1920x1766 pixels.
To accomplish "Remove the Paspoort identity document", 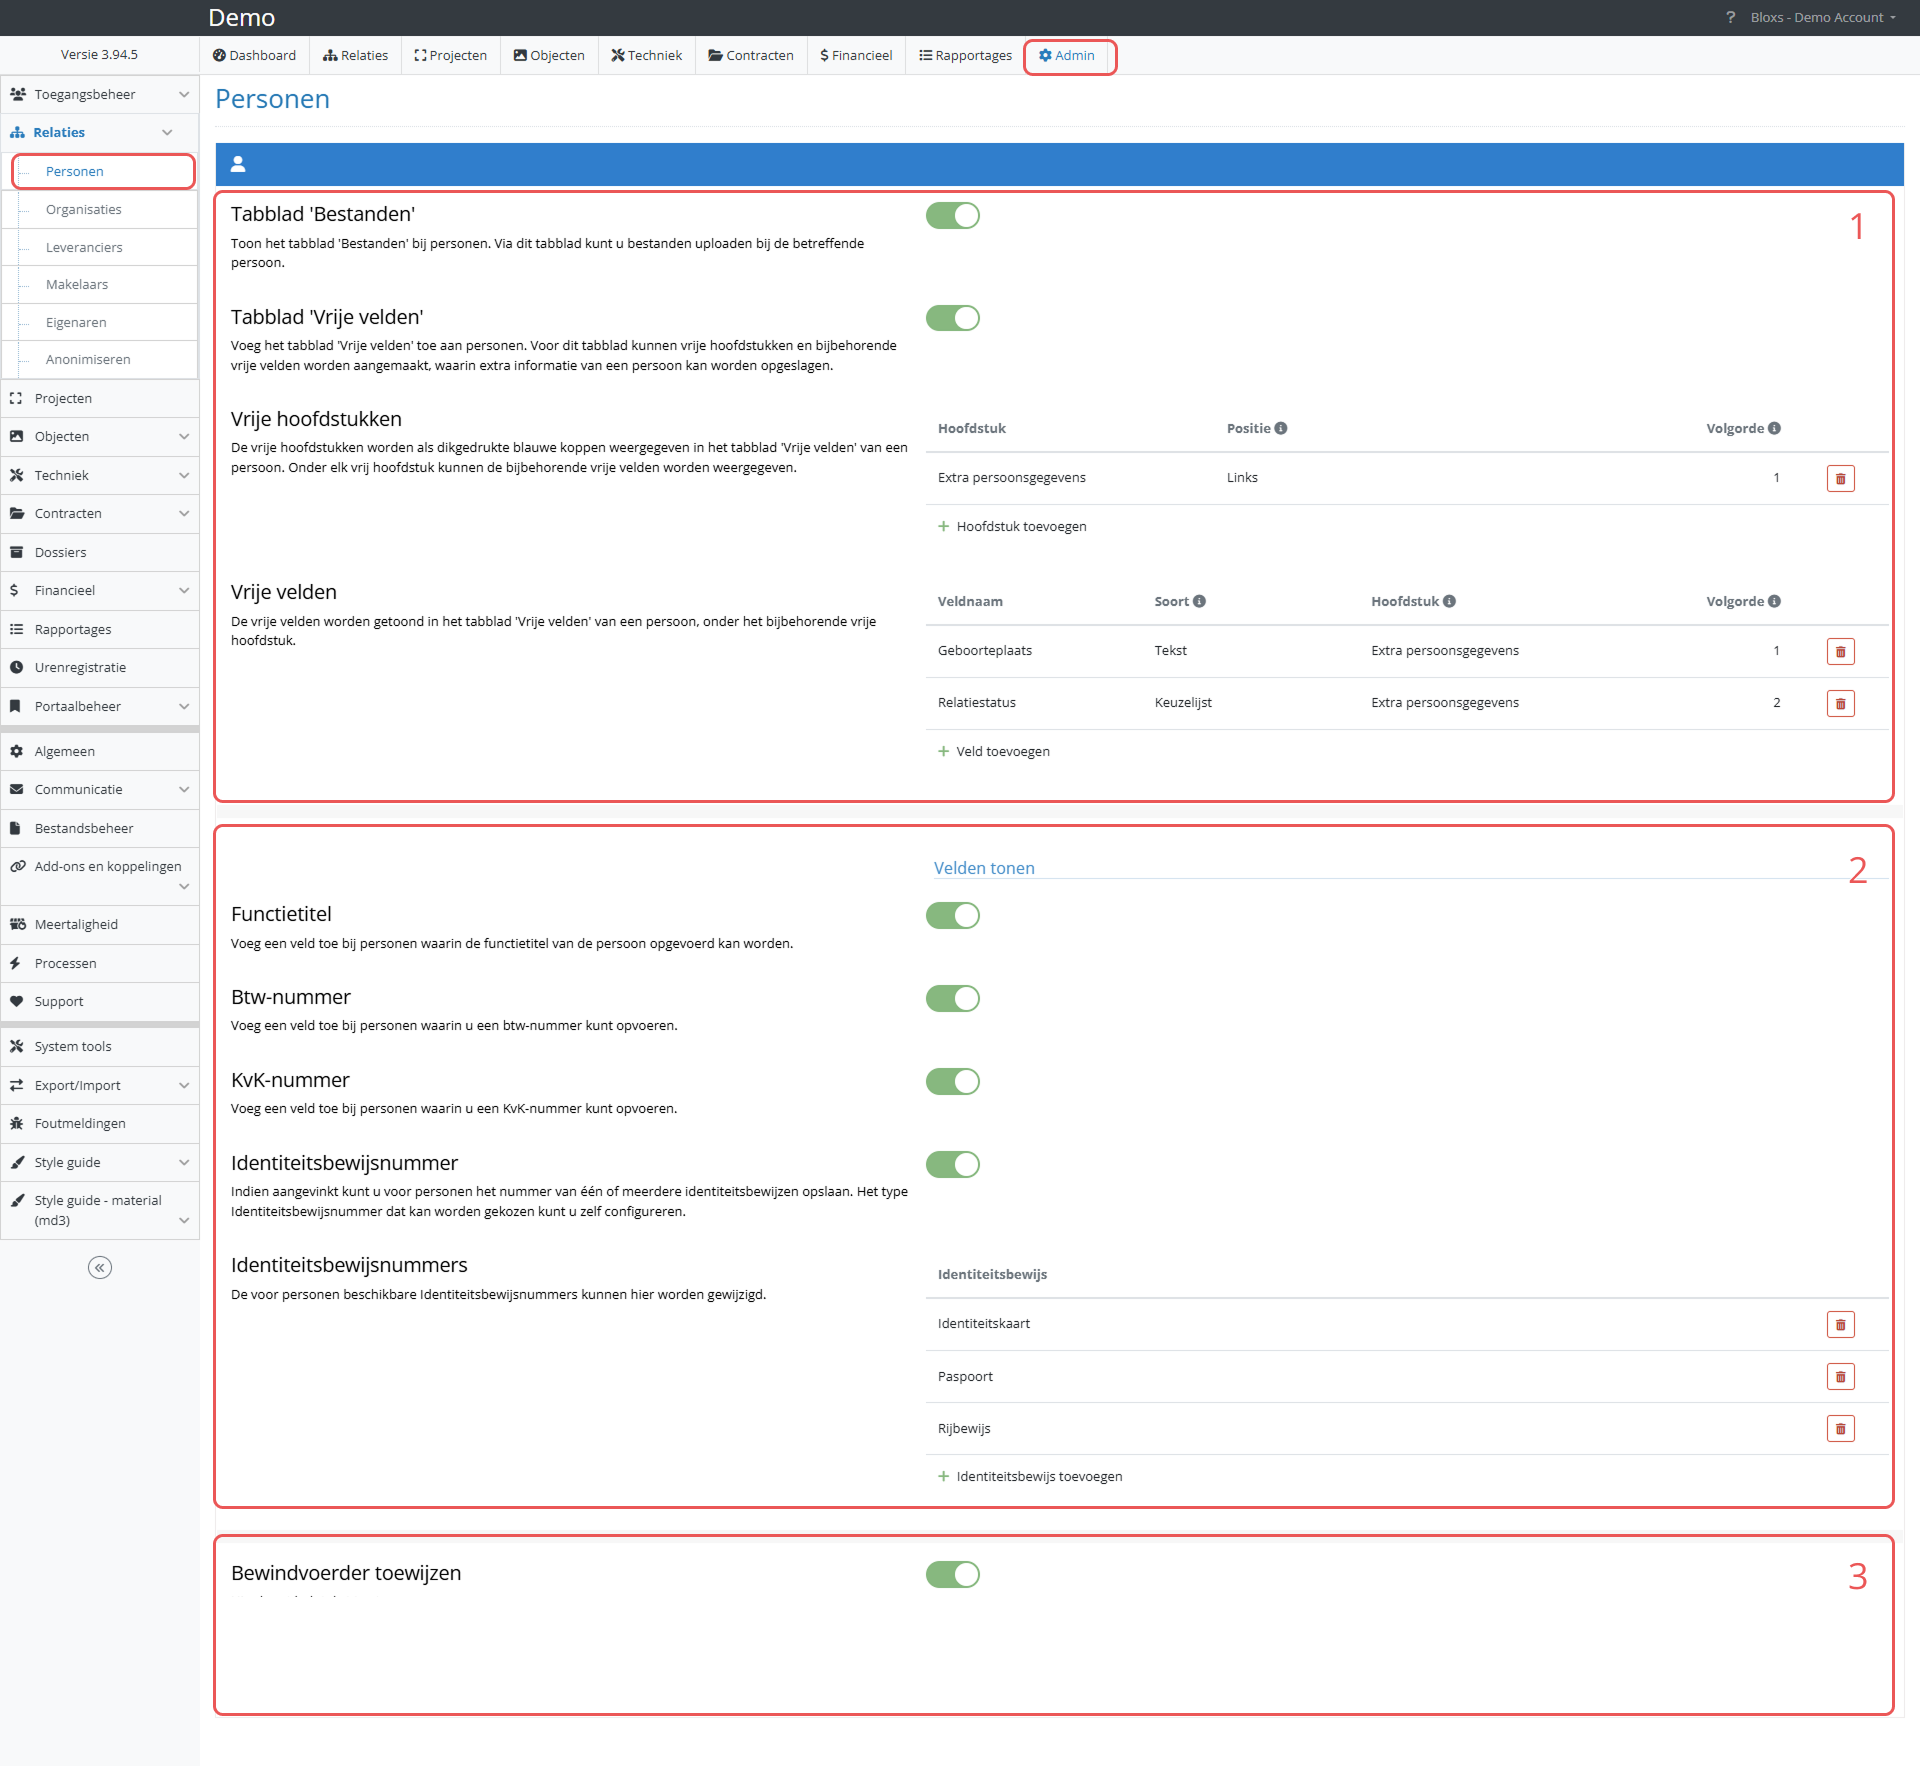I will pos(1840,1376).
